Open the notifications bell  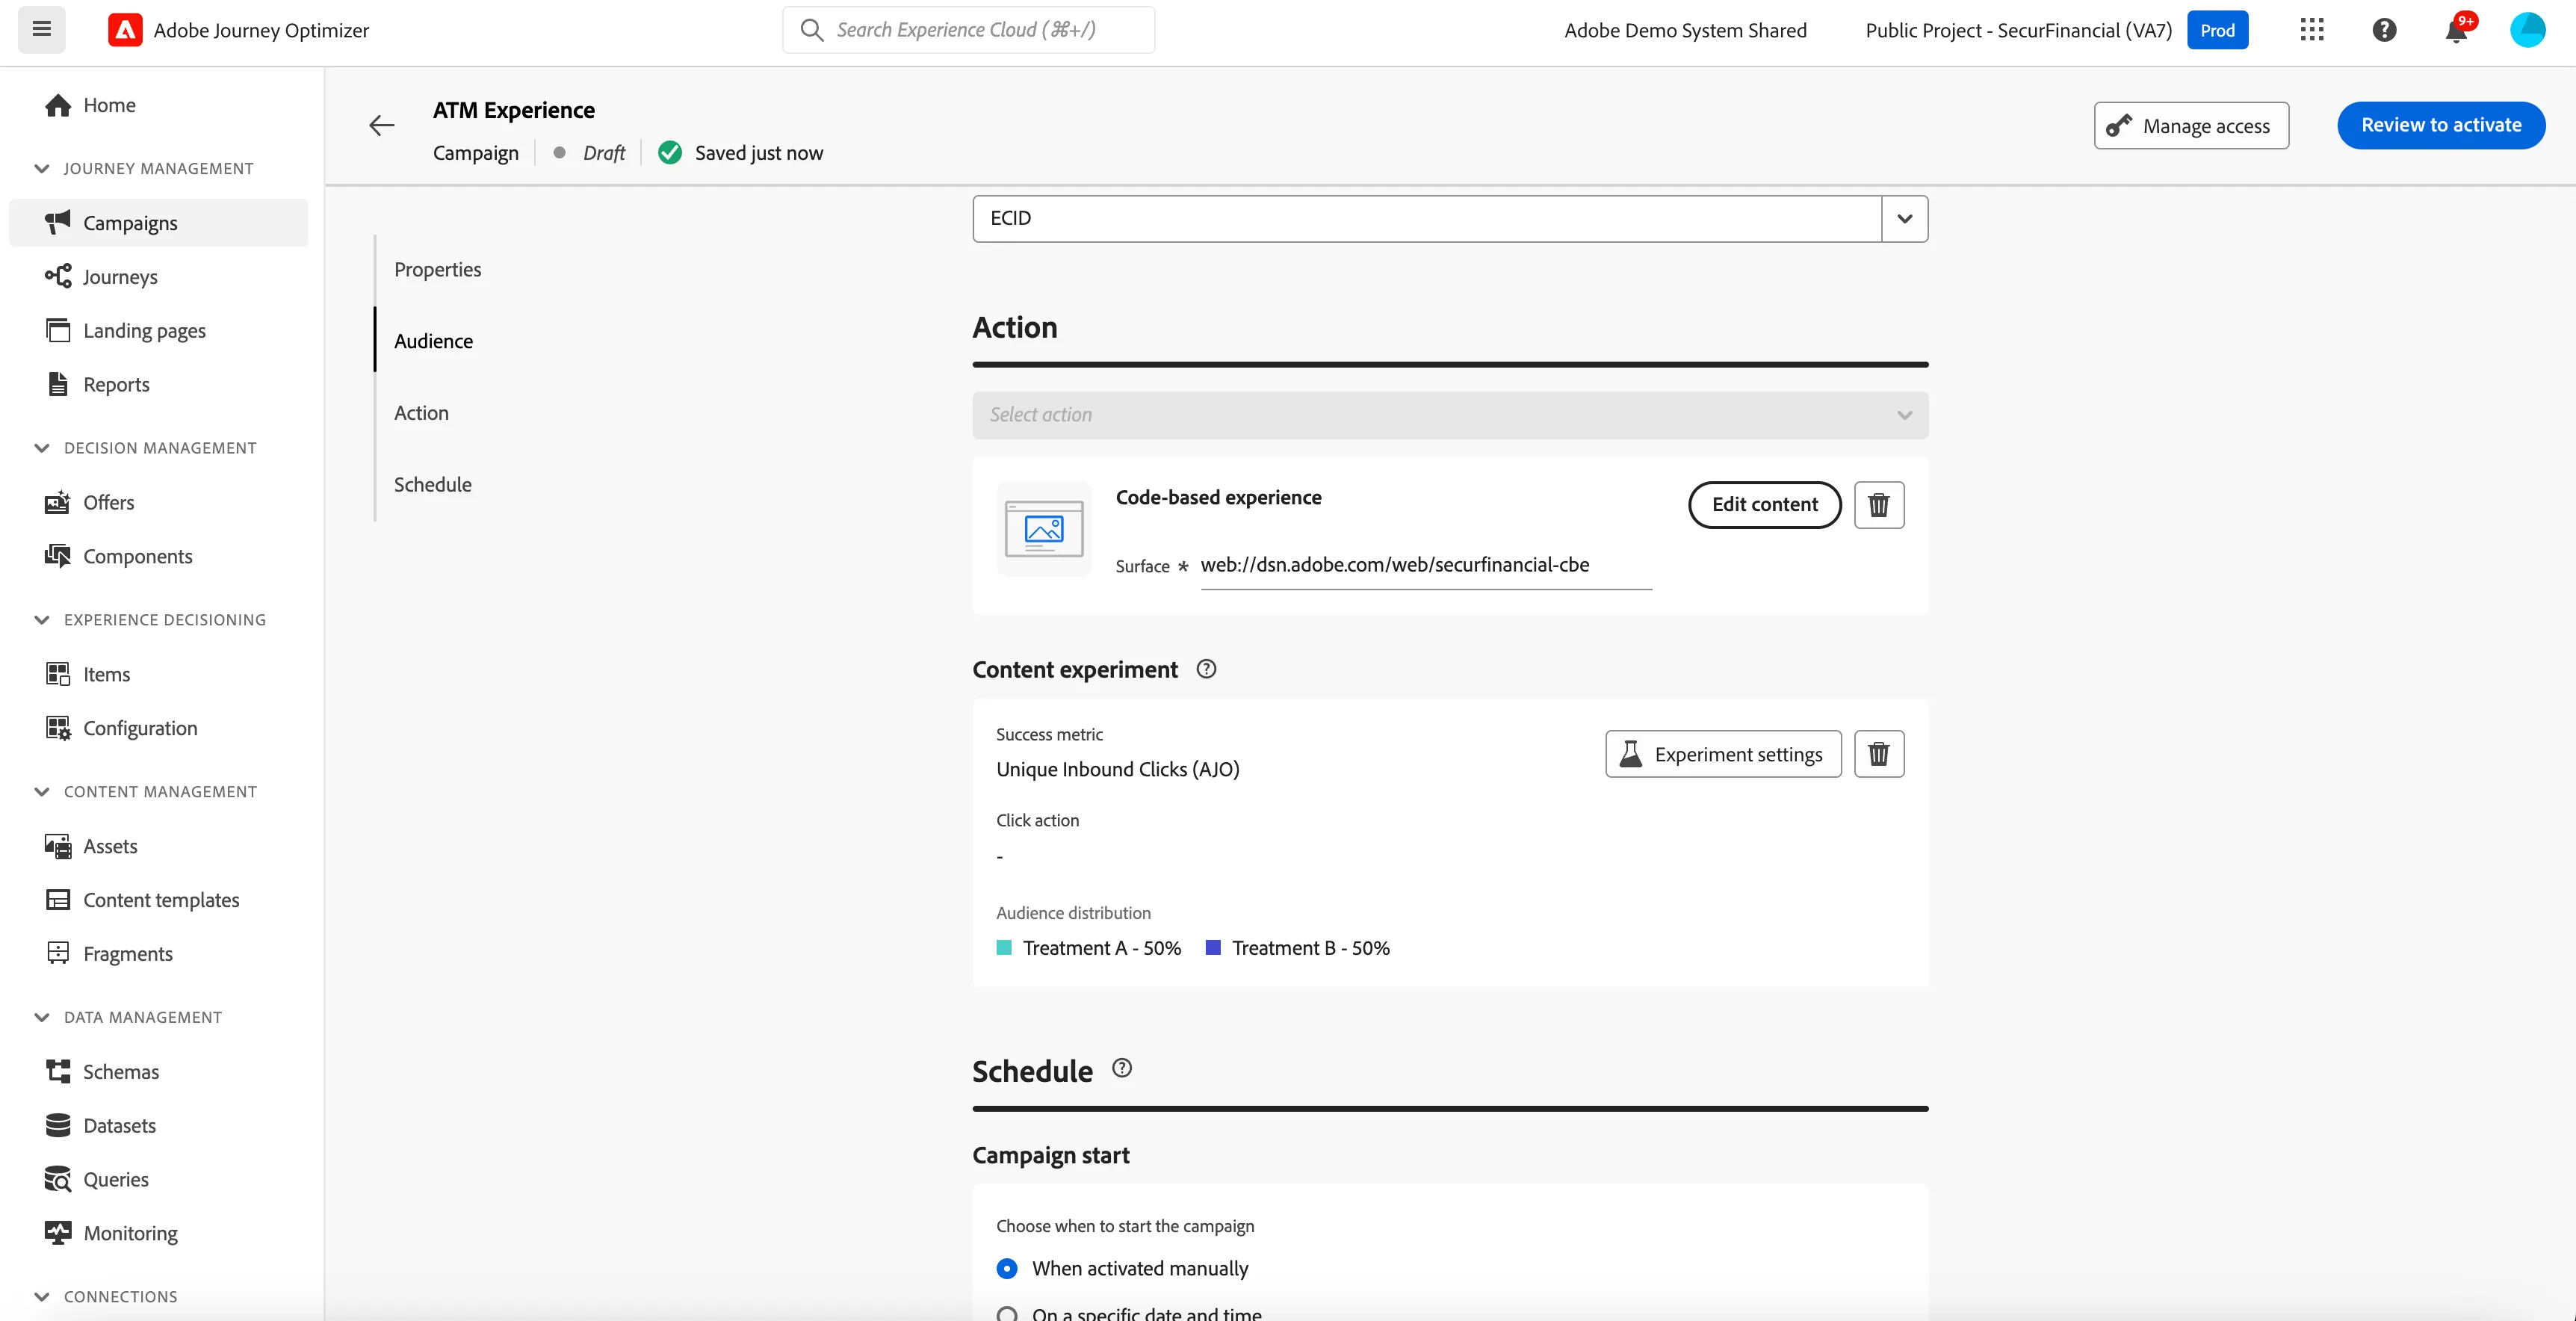click(2456, 30)
